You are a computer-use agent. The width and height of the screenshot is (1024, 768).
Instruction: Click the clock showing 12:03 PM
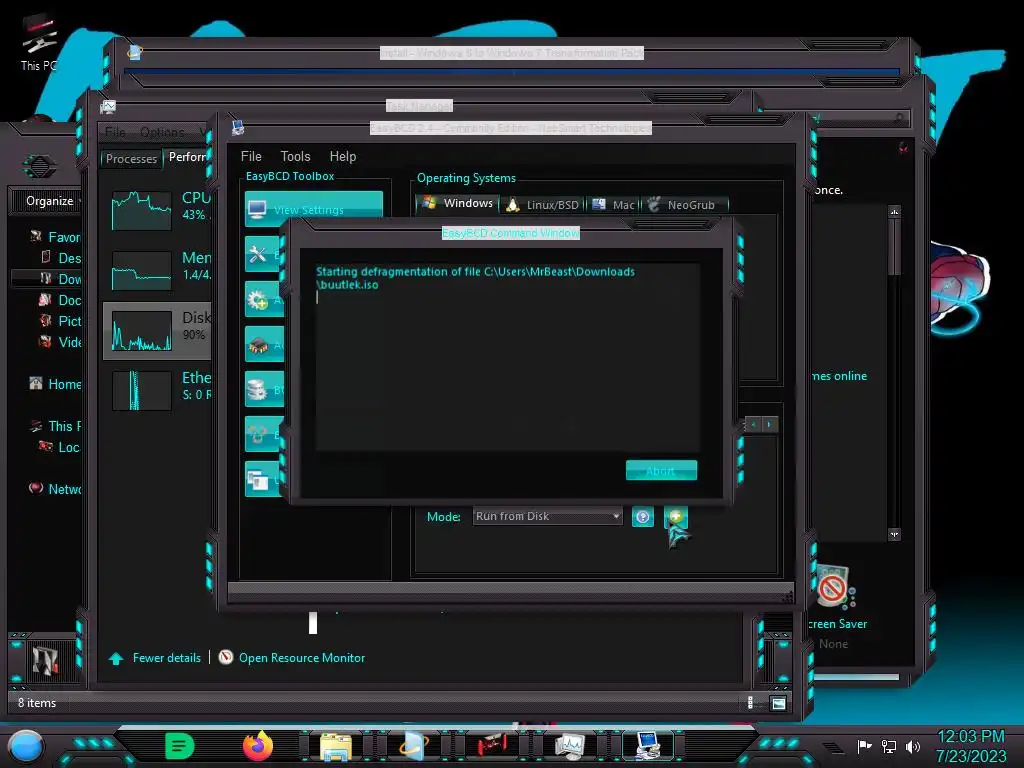(971, 737)
